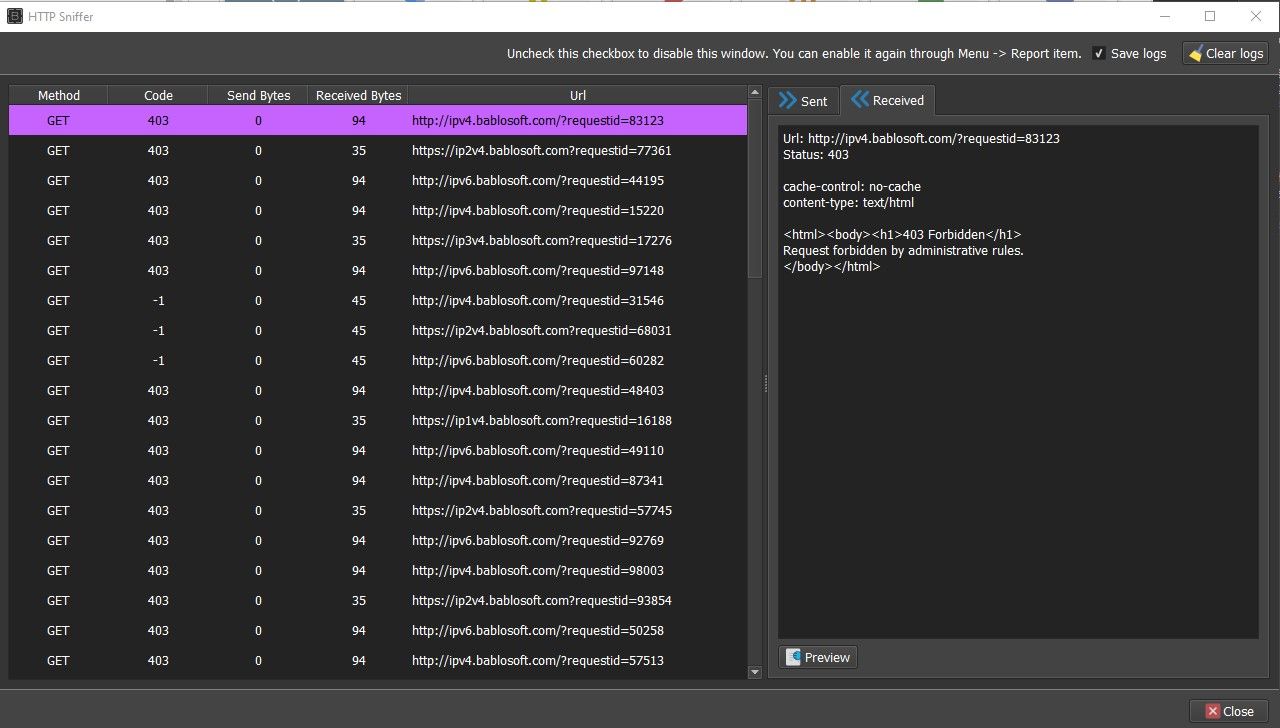The width and height of the screenshot is (1280, 728).
Task: Click the scroll-down arrow below the request list
Action: [755, 672]
